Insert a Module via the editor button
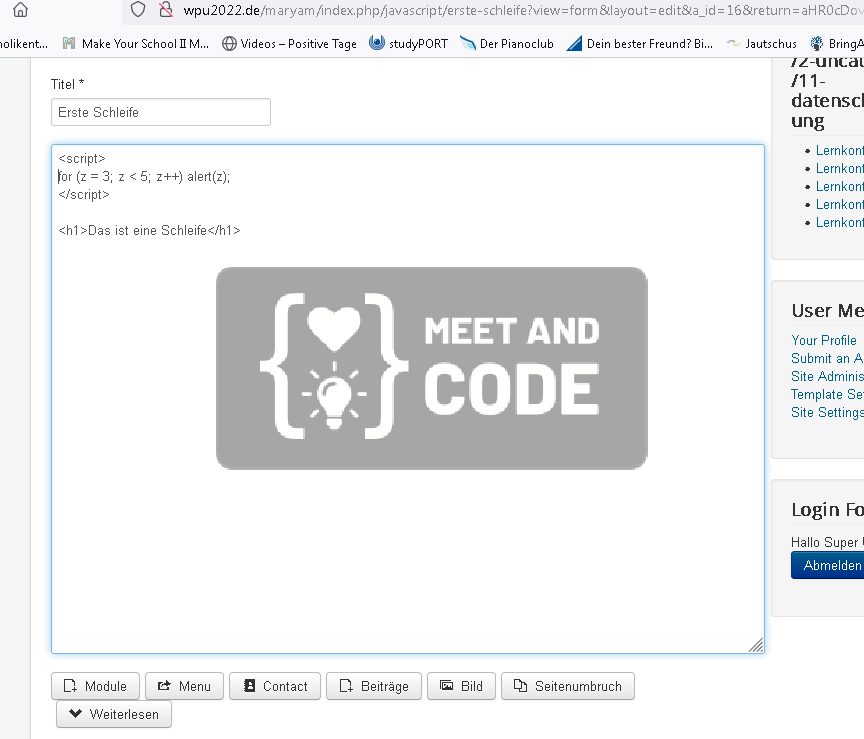Screen dimensions: 864x739 pyautogui.click(x=95, y=686)
